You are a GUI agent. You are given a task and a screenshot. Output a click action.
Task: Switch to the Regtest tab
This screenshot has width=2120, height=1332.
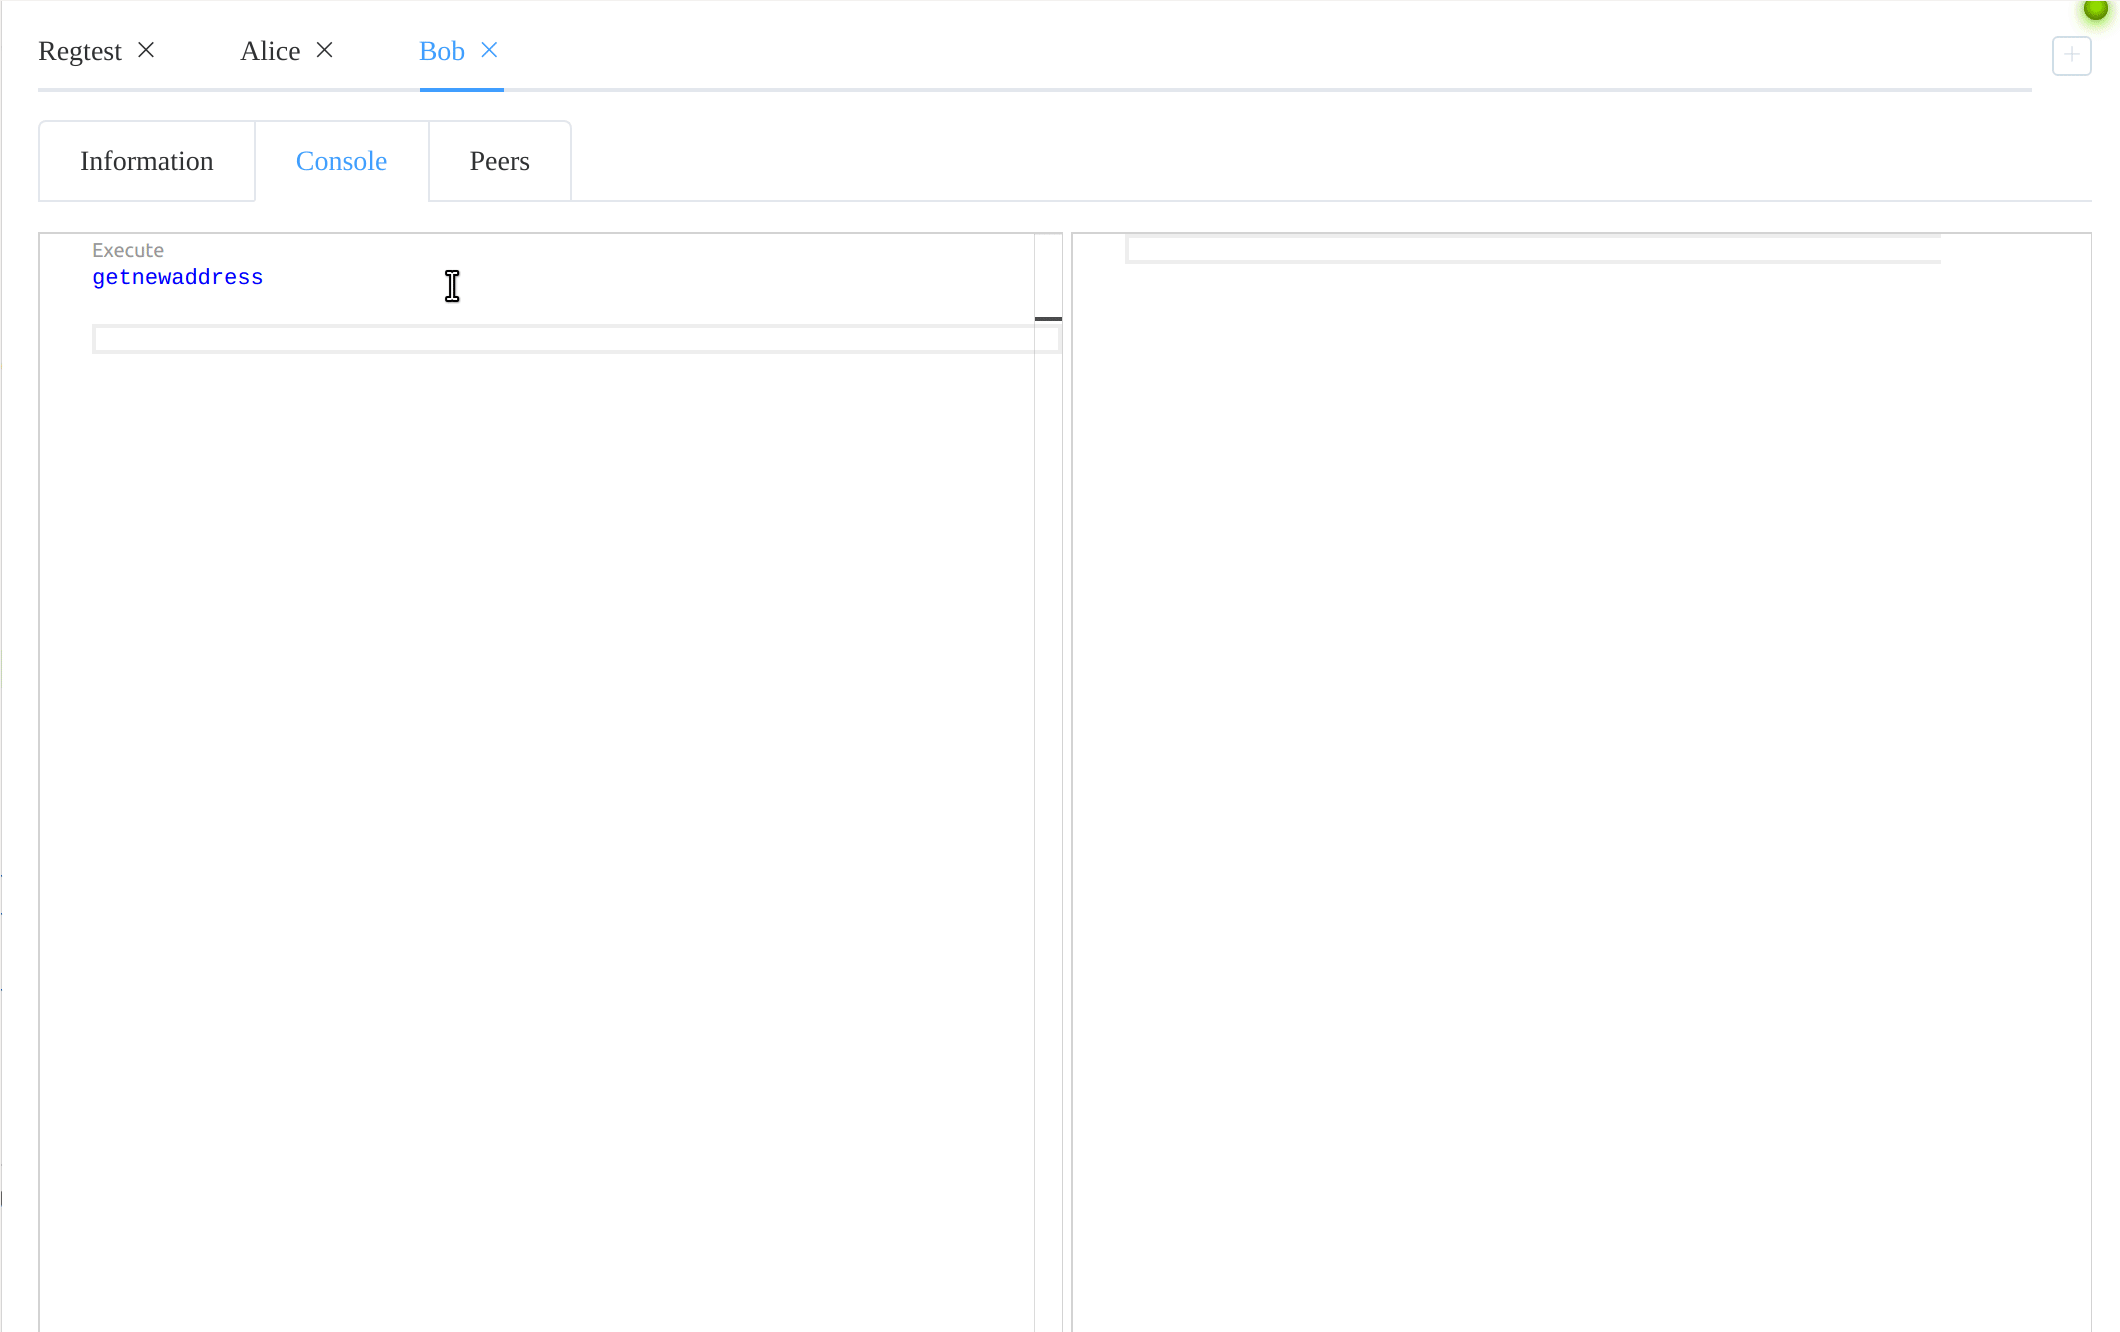(80, 51)
